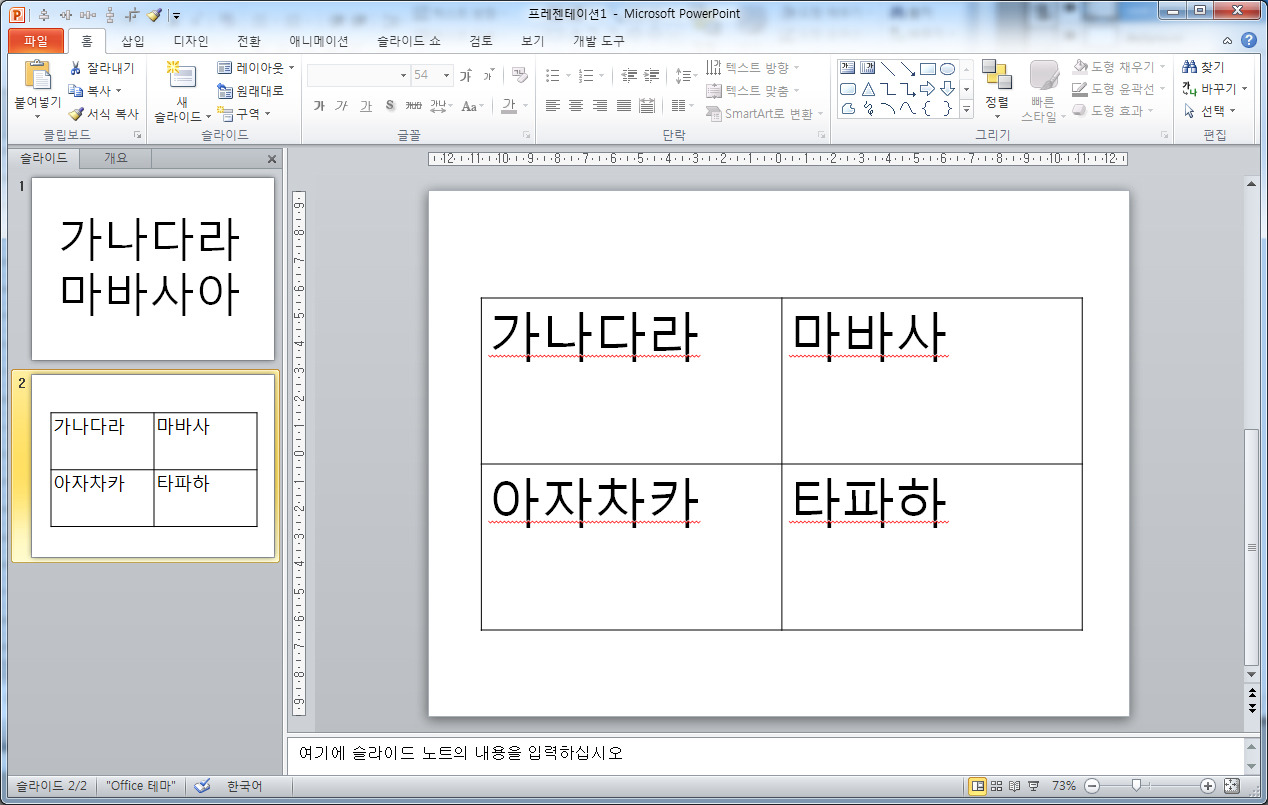Add a slide with the 새 슬라이드 icon

(181, 77)
